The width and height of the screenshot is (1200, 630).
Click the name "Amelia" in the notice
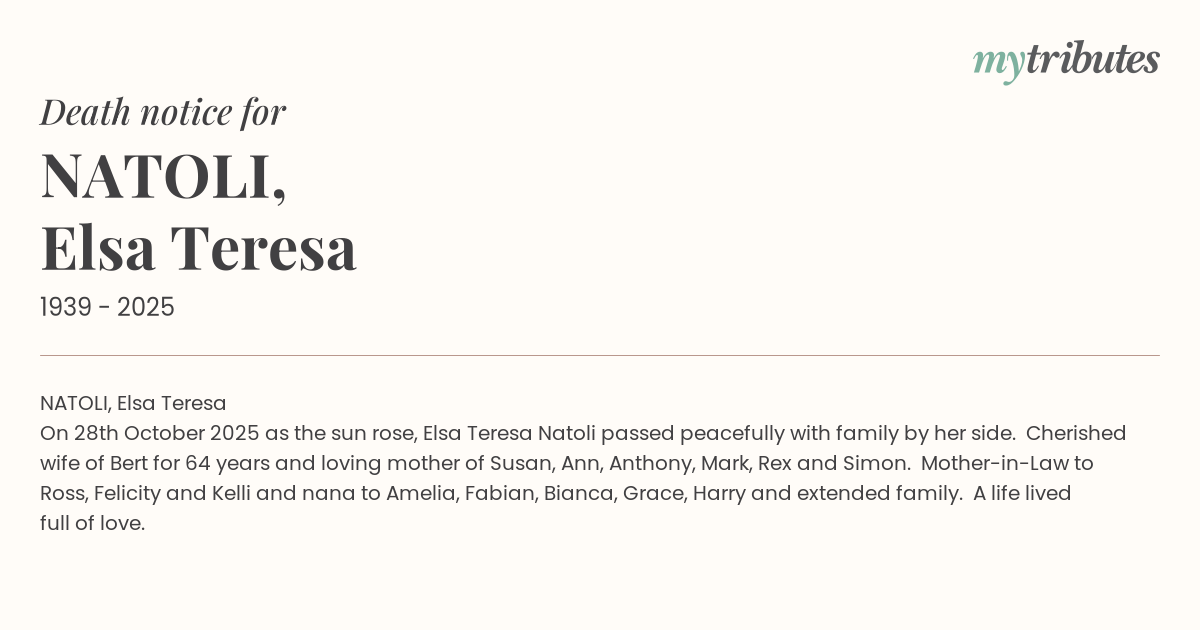420,493
